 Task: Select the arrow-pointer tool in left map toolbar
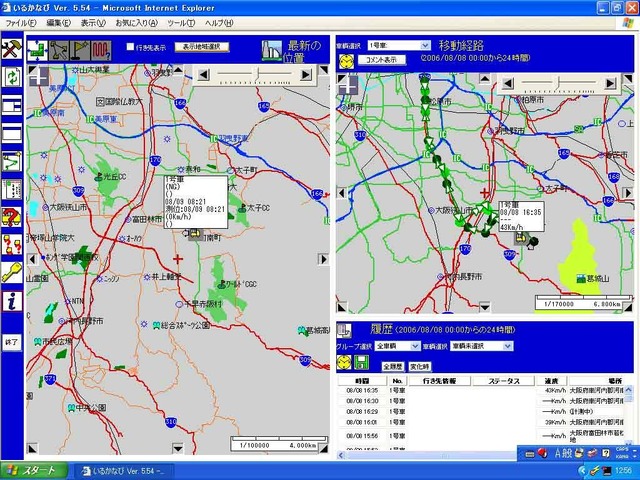coord(59,51)
